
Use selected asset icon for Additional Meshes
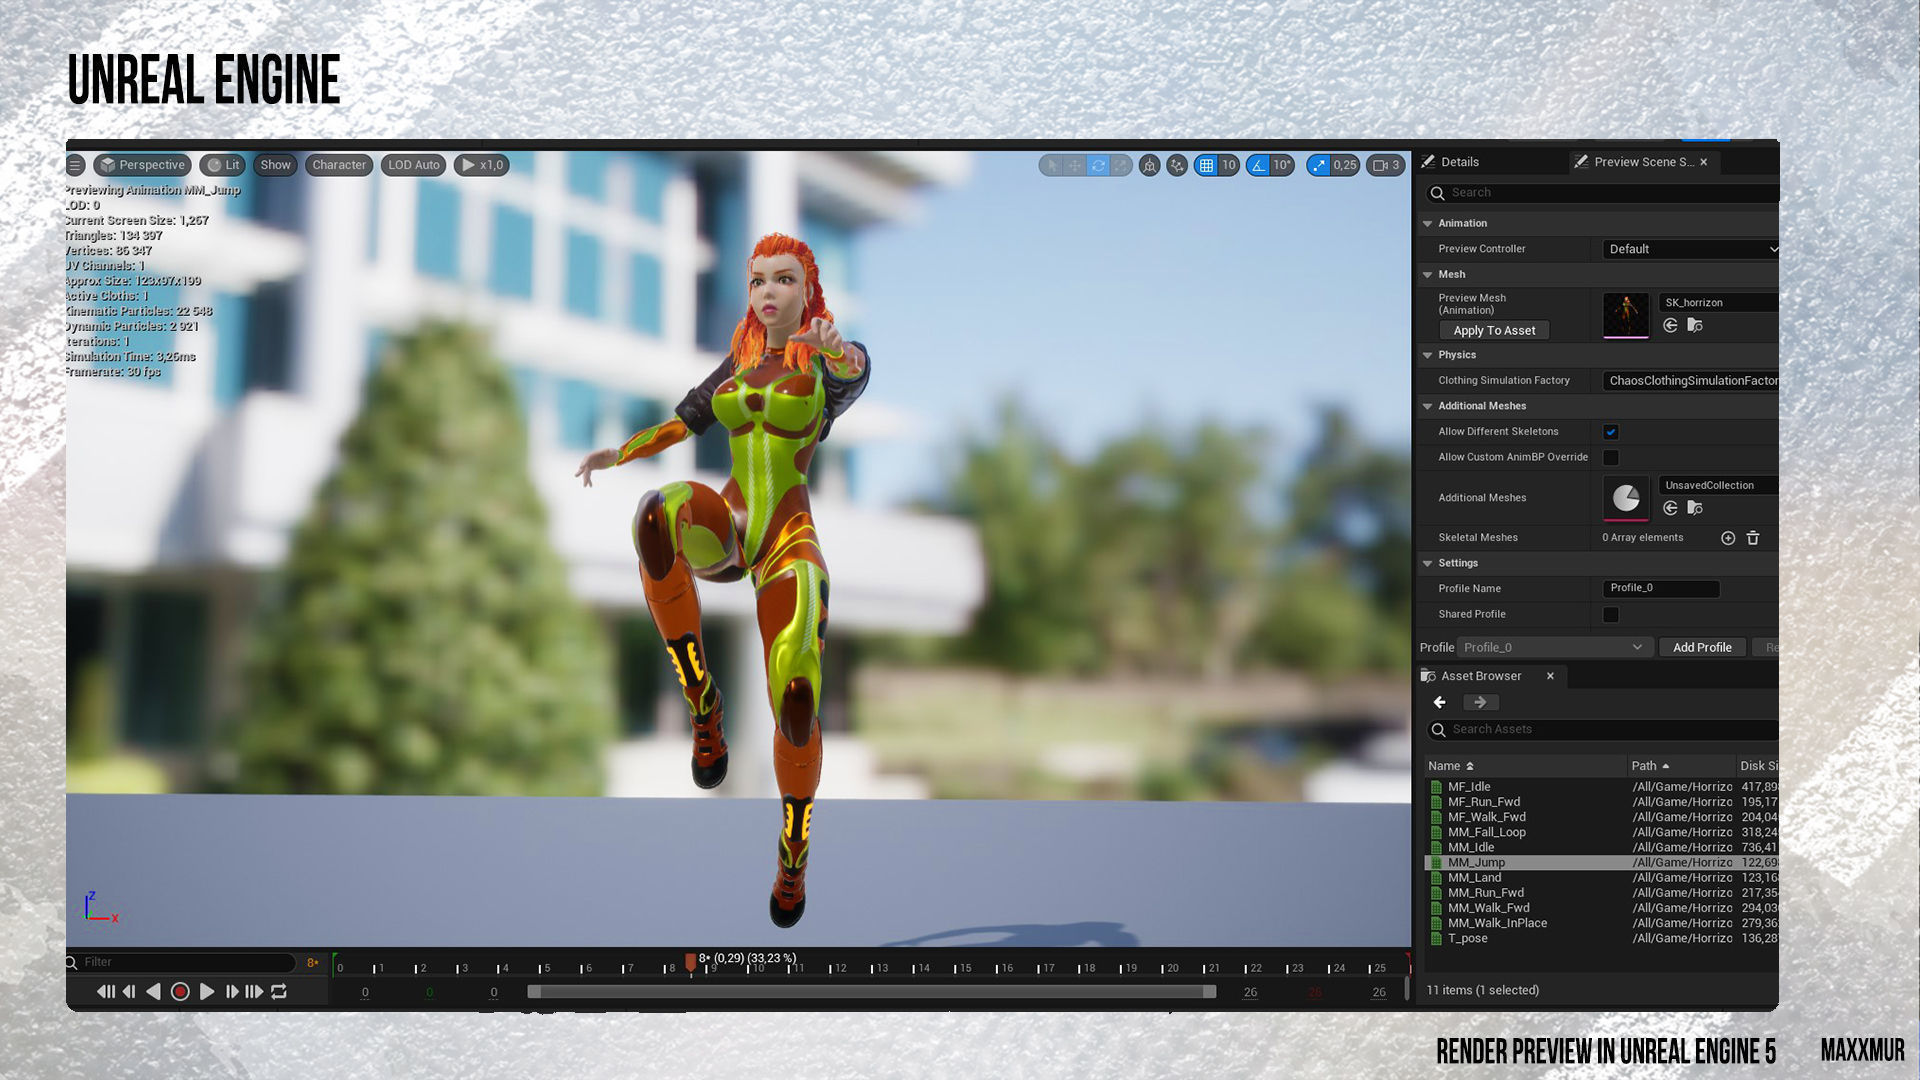[x=1670, y=509]
